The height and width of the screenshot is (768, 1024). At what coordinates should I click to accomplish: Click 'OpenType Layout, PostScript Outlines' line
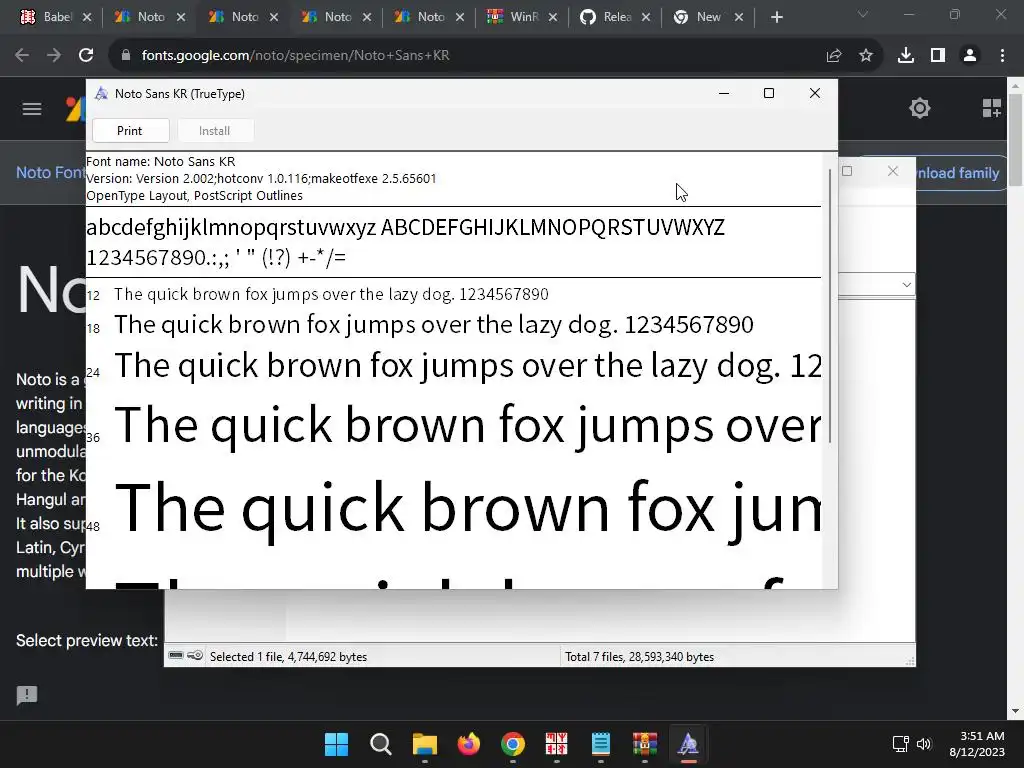point(195,195)
